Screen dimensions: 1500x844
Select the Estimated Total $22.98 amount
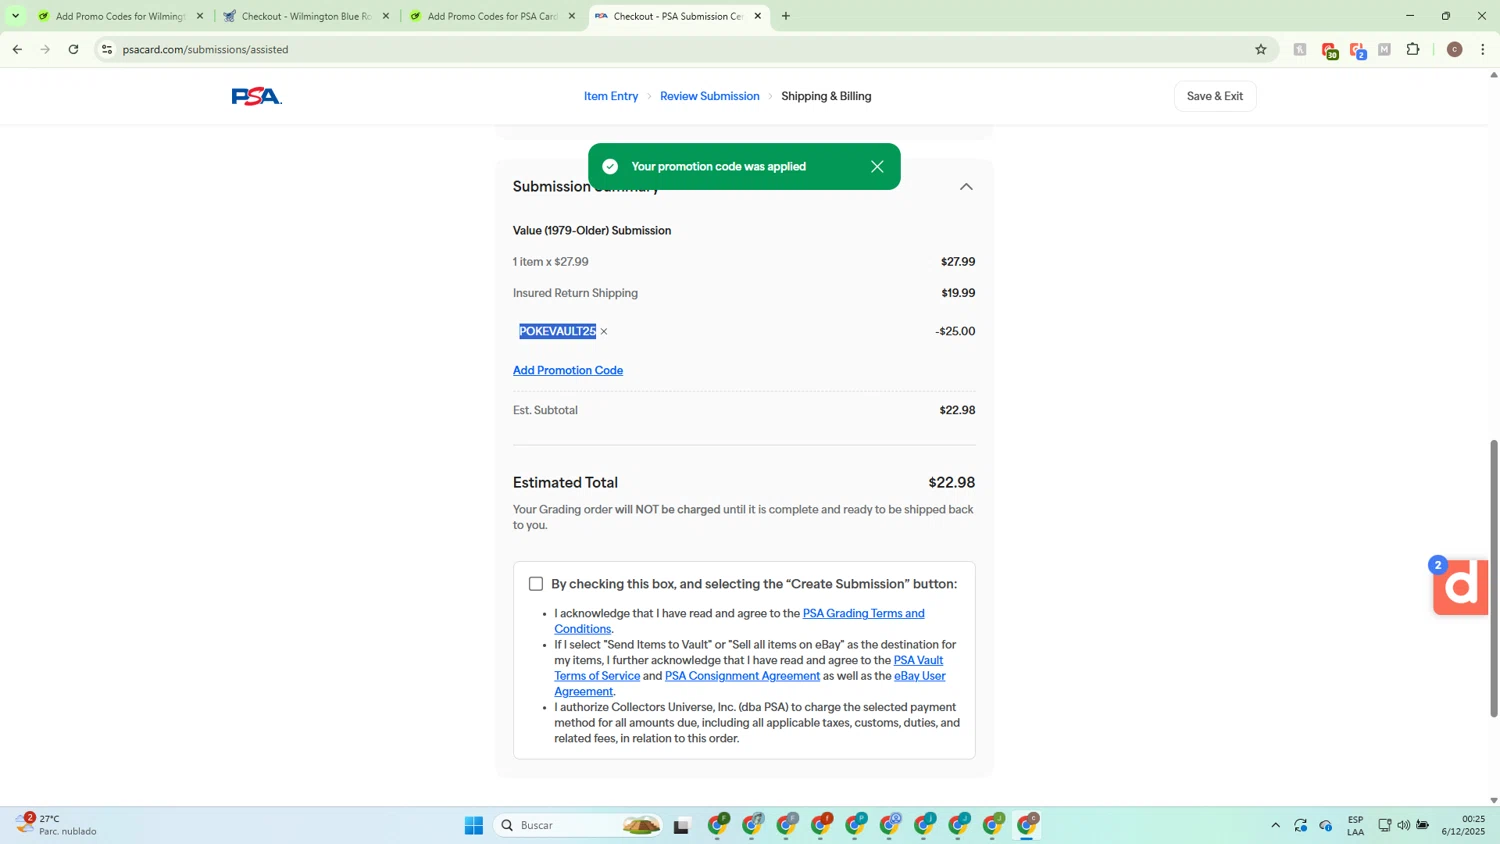tap(951, 482)
